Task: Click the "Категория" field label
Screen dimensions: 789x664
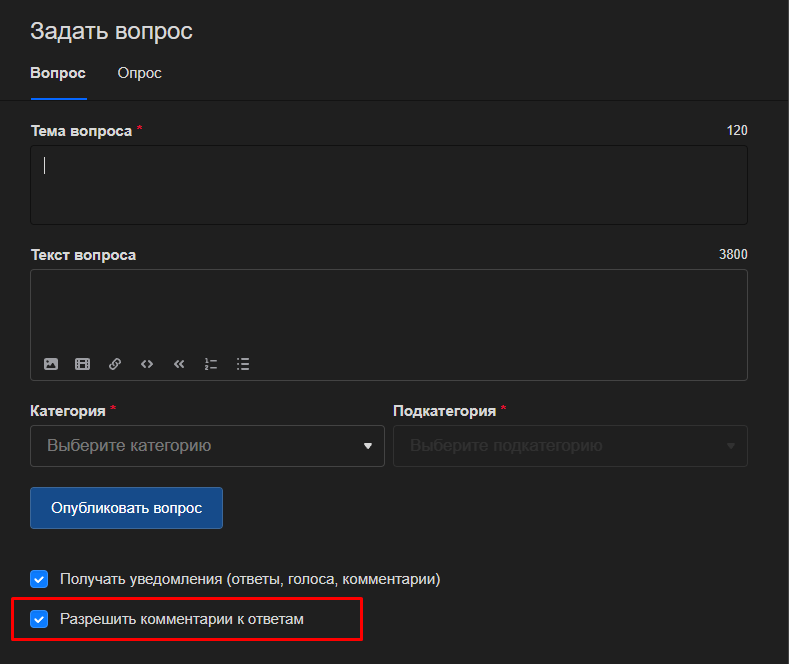Action: 68,411
